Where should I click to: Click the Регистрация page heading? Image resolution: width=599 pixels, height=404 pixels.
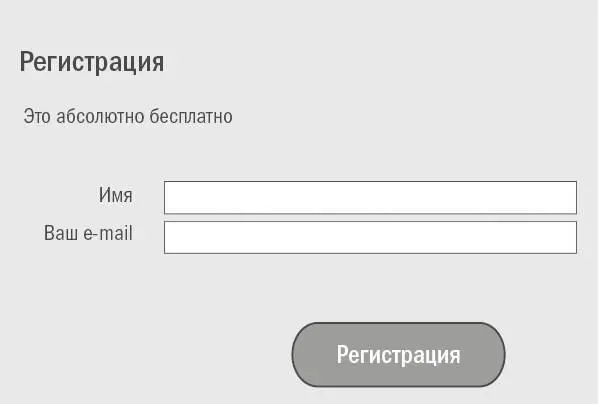tap(92, 62)
